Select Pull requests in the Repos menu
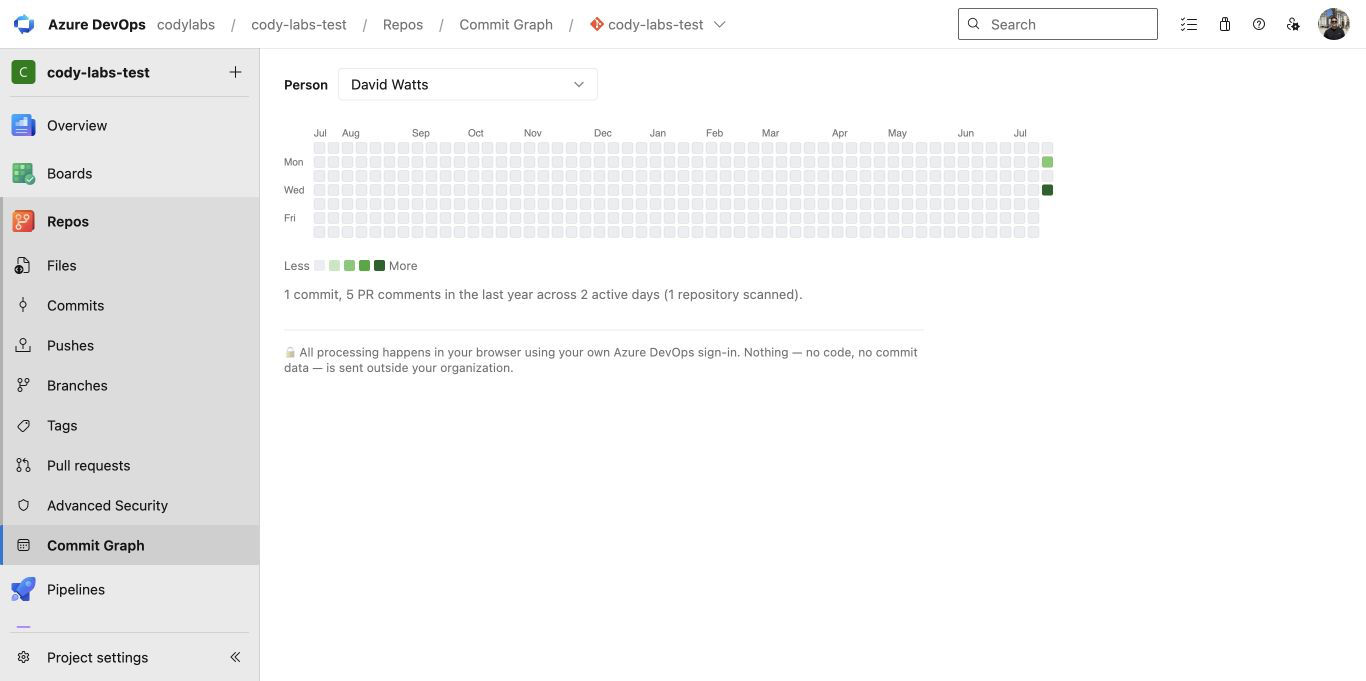 [130, 465]
